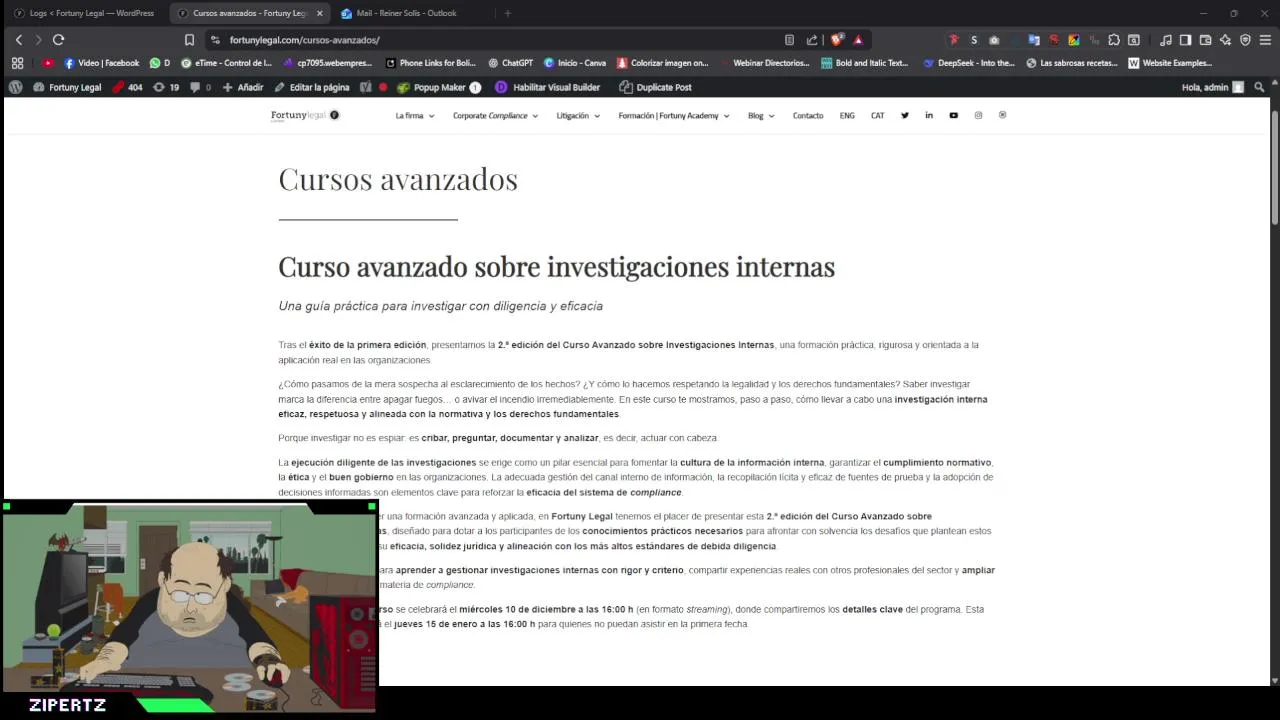Switch site language to CAT
The height and width of the screenshot is (720, 1280).
877,116
